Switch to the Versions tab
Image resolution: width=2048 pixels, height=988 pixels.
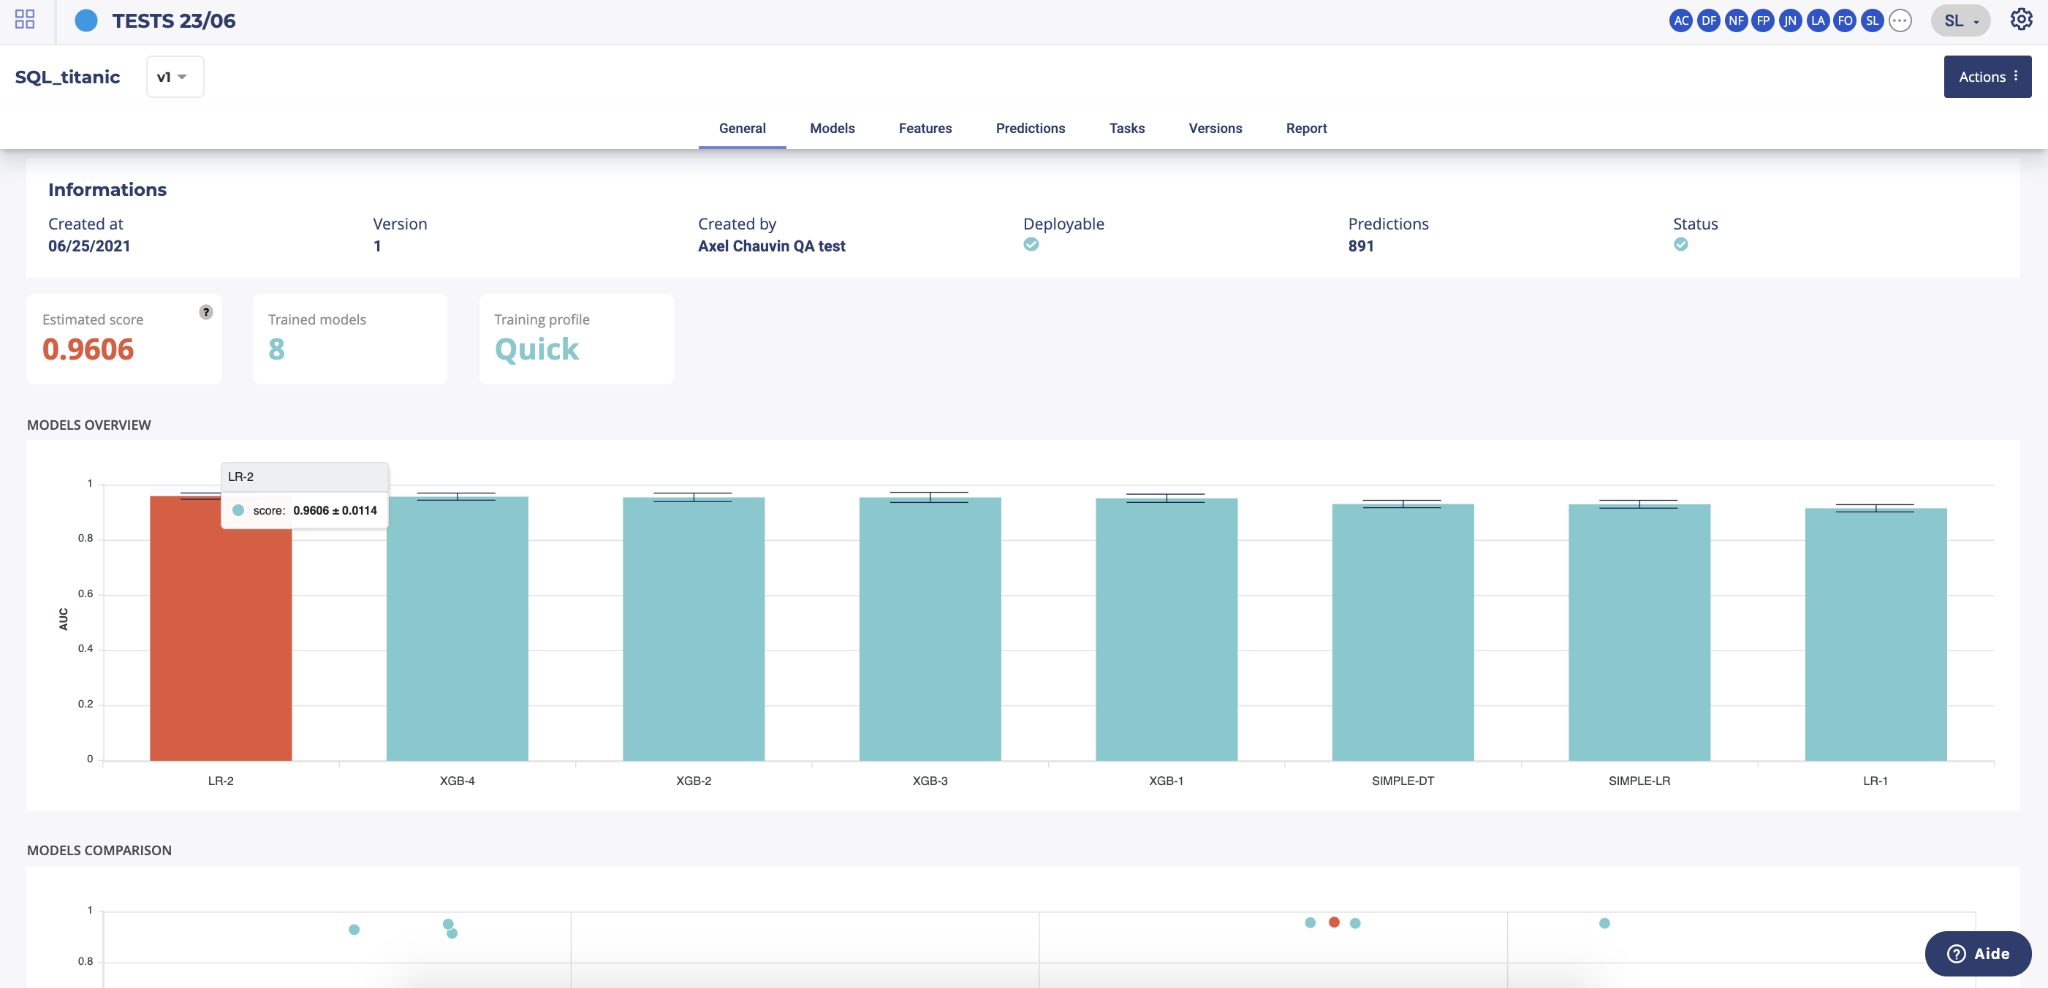1215,128
